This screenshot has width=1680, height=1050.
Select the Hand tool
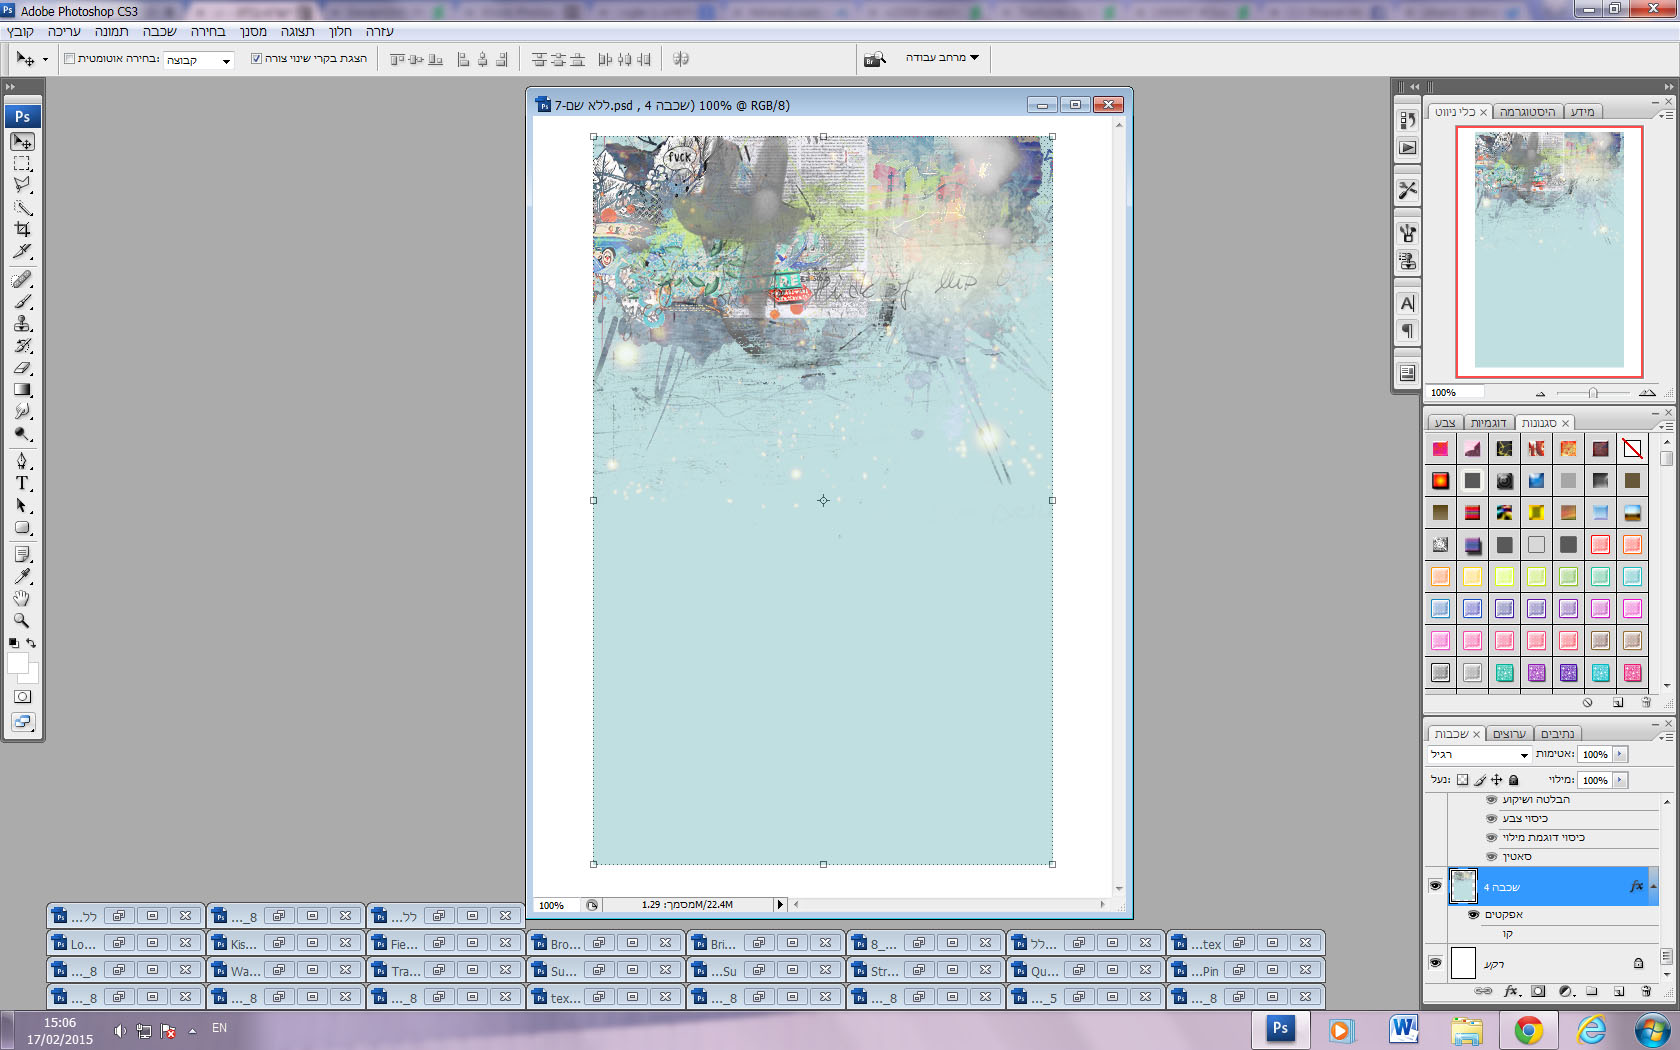(x=22, y=598)
